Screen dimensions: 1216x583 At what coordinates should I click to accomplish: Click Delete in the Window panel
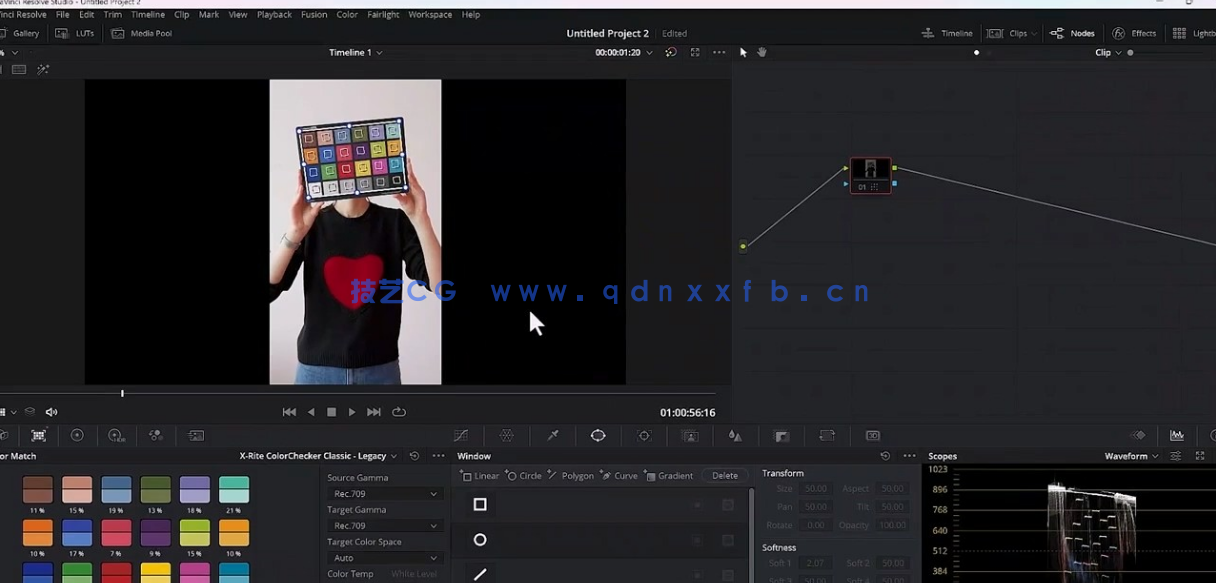point(724,475)
